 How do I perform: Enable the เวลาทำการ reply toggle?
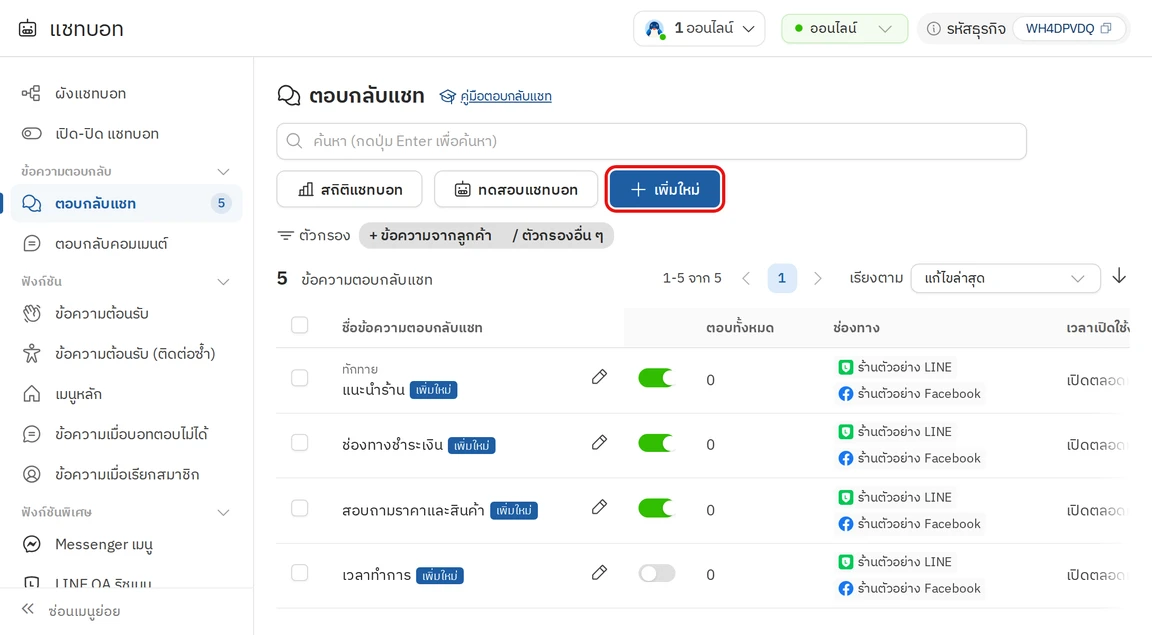point(656,573)
